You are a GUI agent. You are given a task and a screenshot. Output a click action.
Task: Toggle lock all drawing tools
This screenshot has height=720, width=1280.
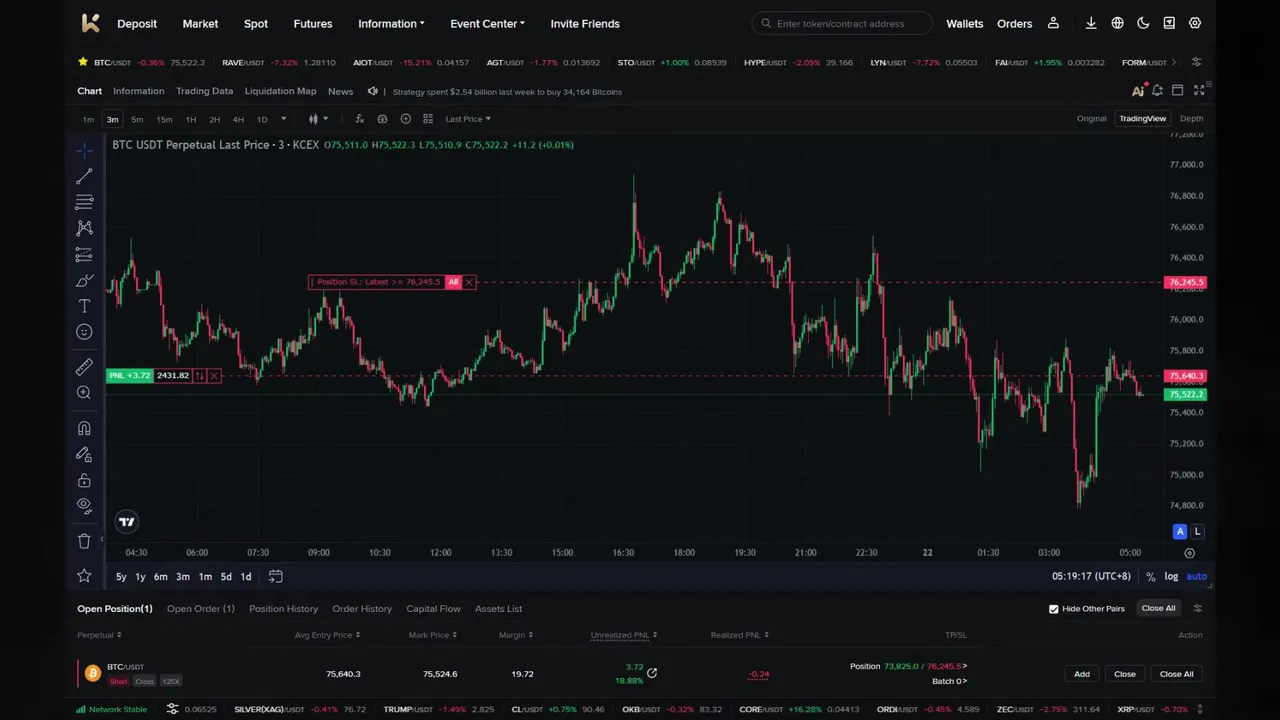coord(84,480)
